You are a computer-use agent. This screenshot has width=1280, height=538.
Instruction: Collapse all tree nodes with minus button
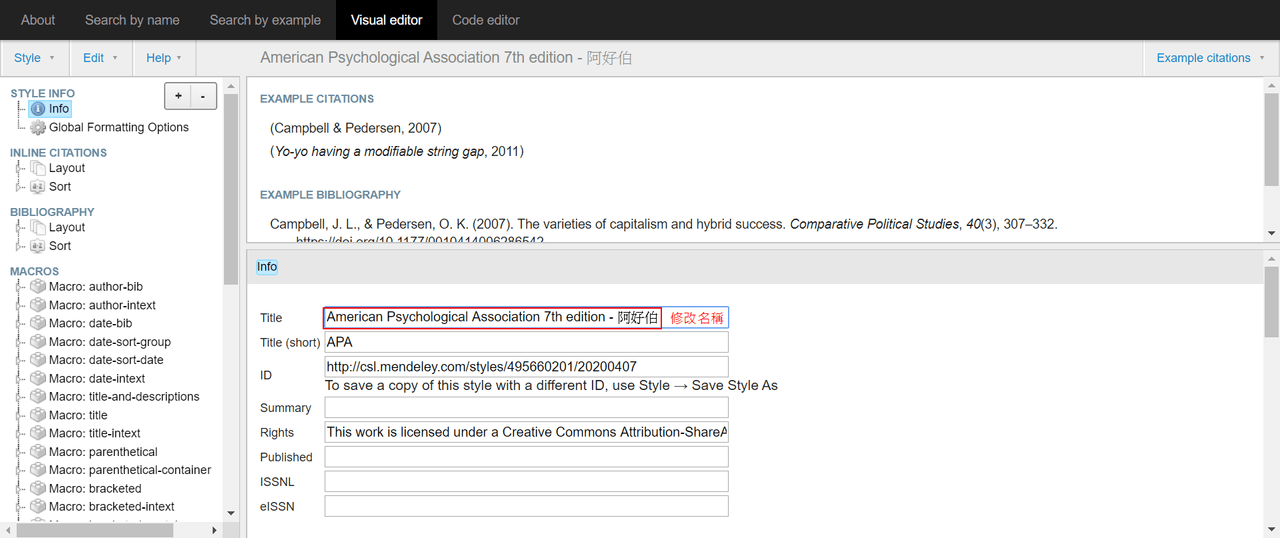203,96
